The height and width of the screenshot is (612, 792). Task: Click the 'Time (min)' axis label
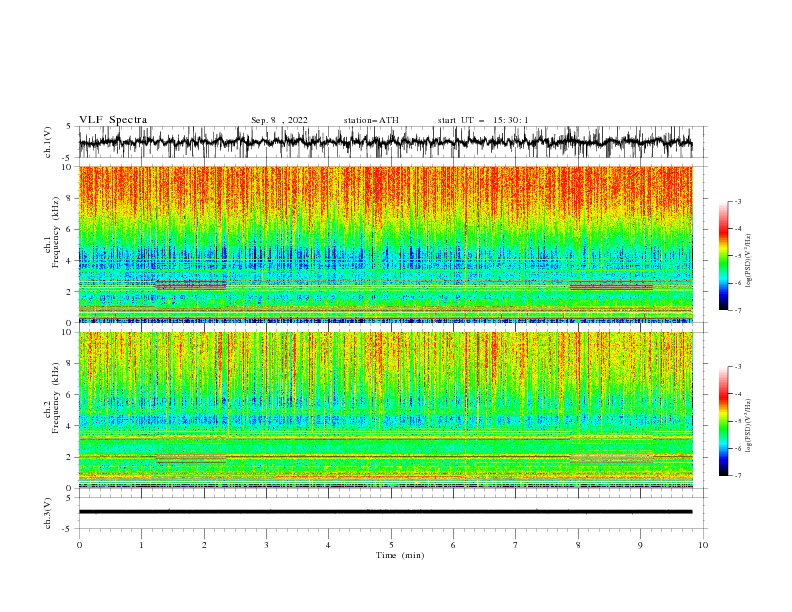400,555
